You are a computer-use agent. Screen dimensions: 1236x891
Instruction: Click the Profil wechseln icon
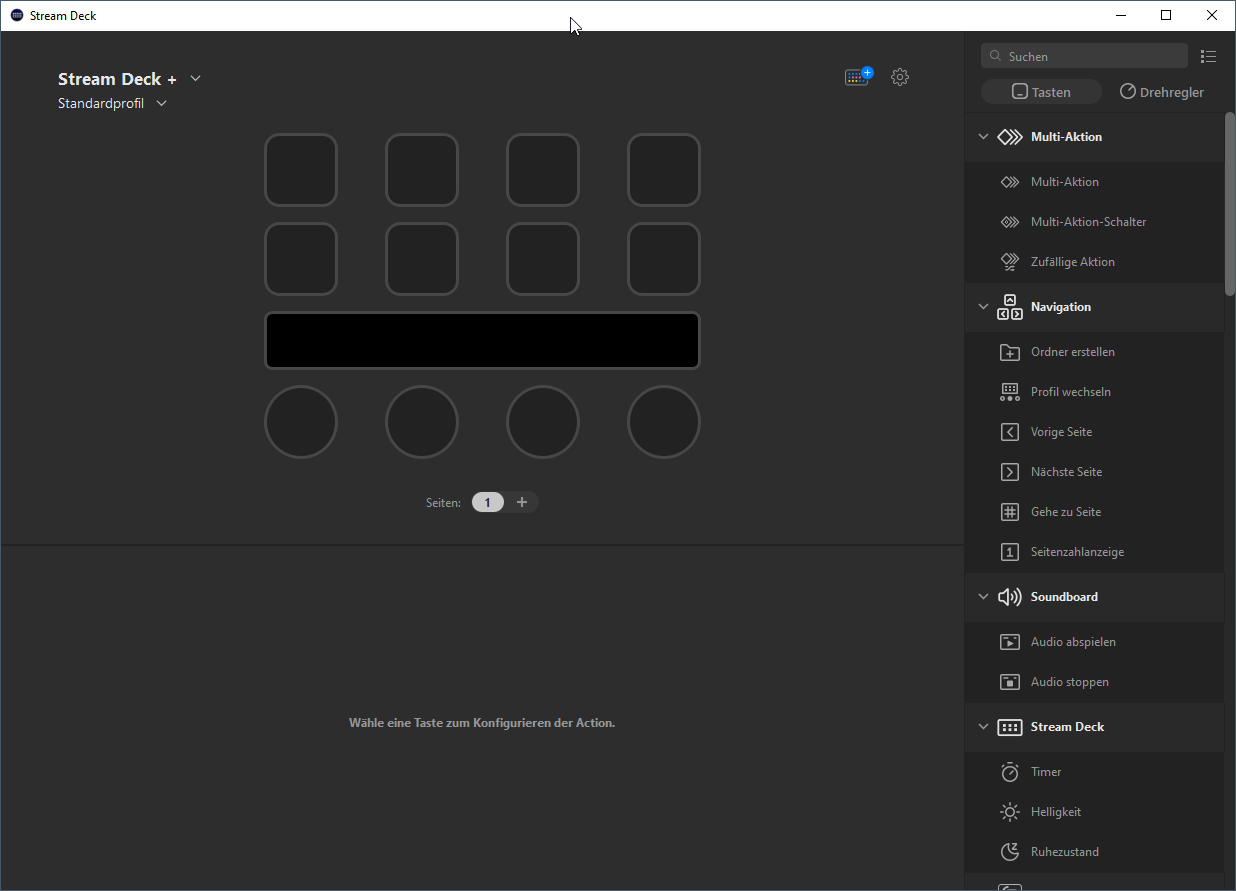coord(1010,392)
